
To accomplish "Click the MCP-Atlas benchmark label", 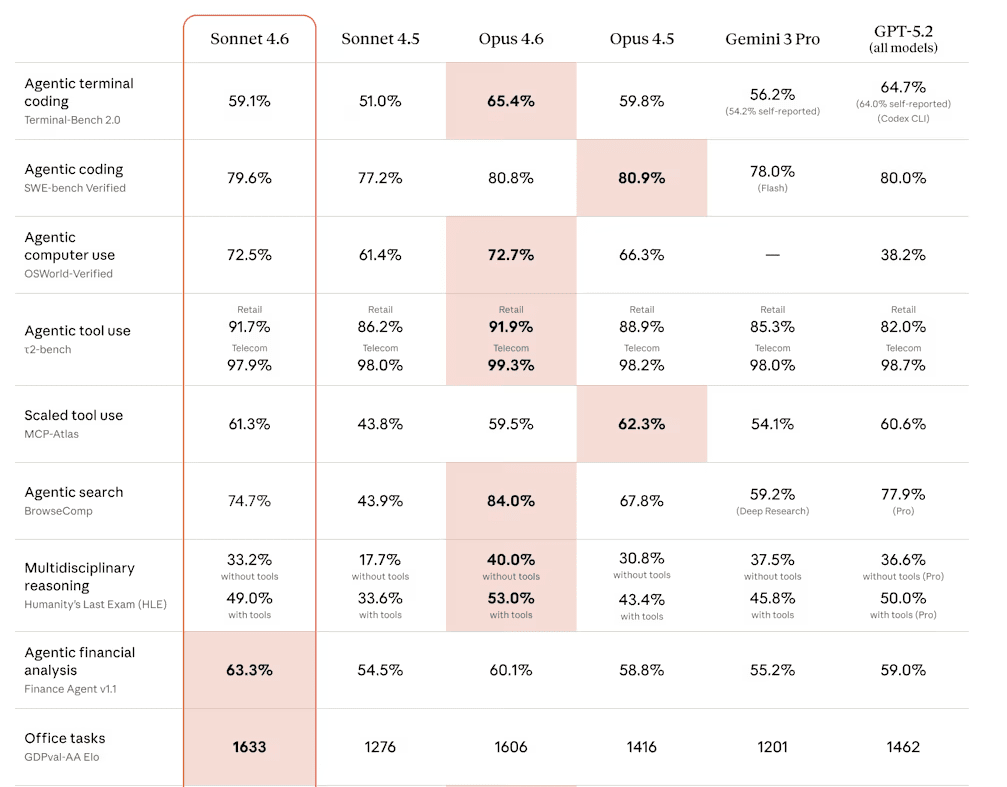I will click(51, 434).
